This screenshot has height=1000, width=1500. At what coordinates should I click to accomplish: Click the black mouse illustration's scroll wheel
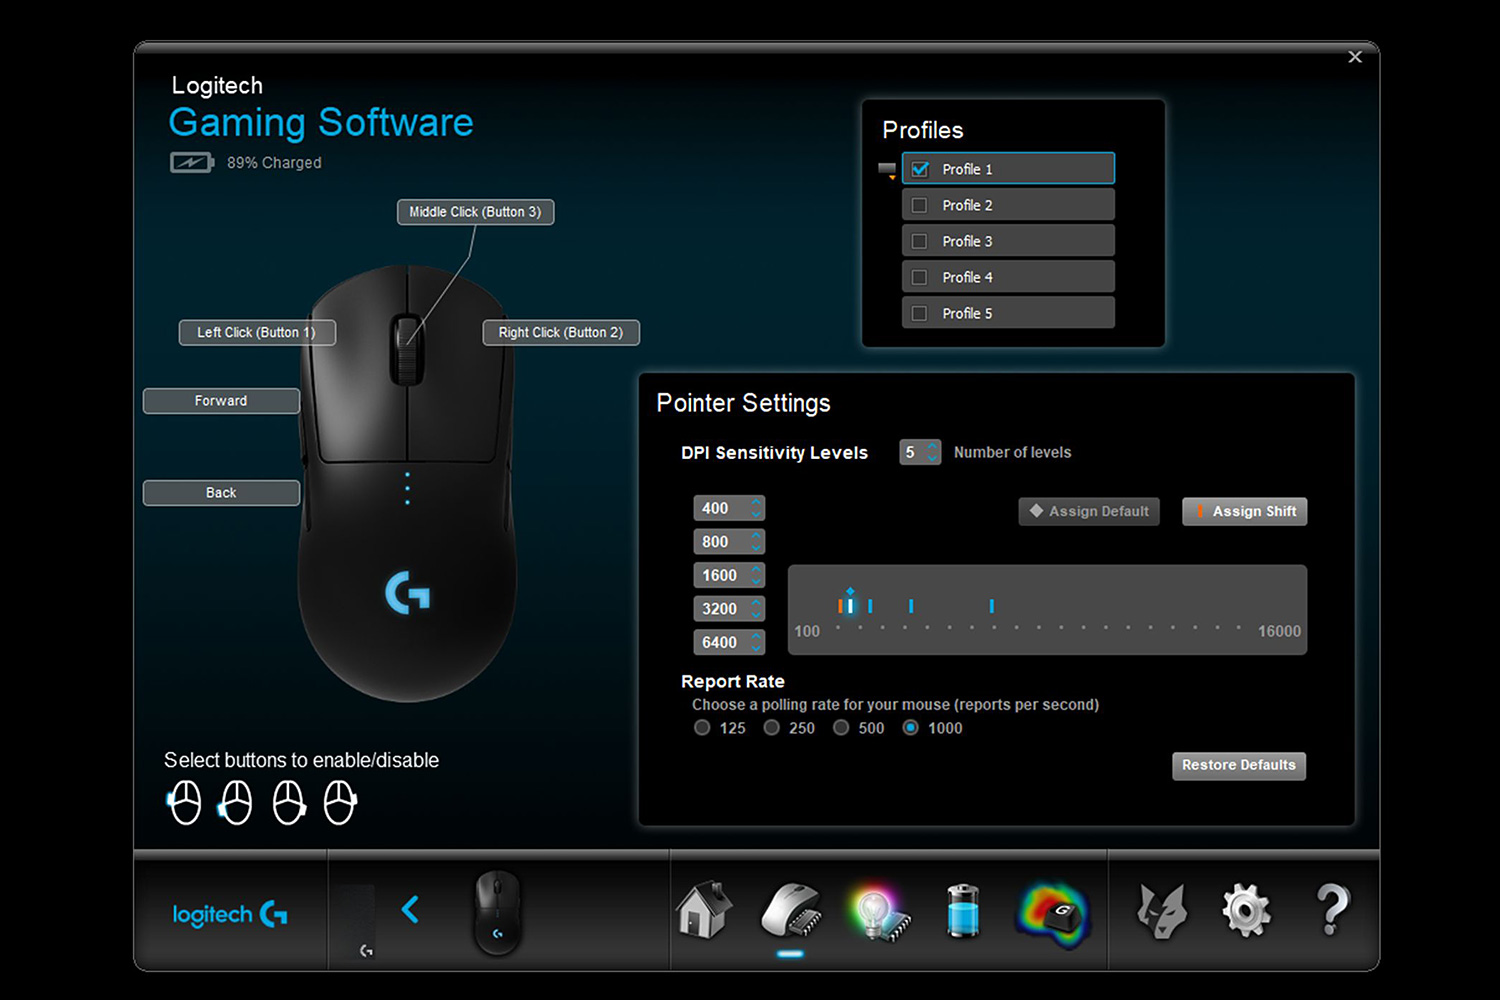[x=406, y=349]
